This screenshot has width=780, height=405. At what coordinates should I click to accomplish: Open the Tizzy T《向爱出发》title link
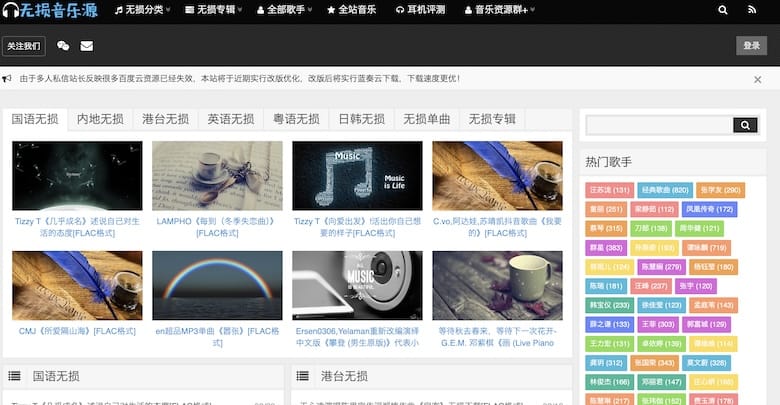tap(357, 227)
